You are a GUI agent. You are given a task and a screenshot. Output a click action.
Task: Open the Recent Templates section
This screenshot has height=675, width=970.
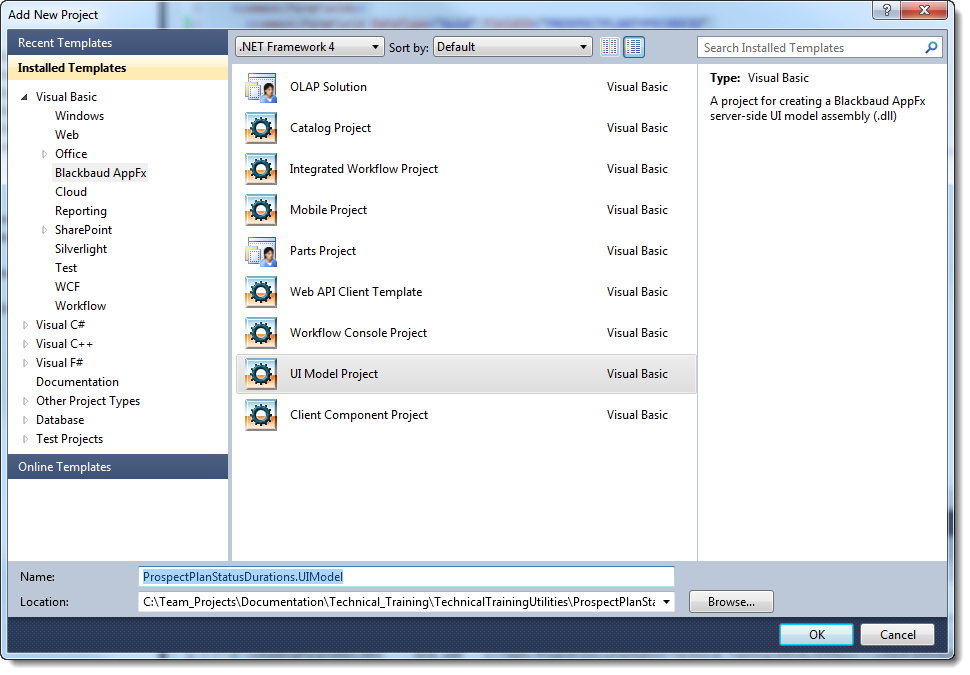118,43
